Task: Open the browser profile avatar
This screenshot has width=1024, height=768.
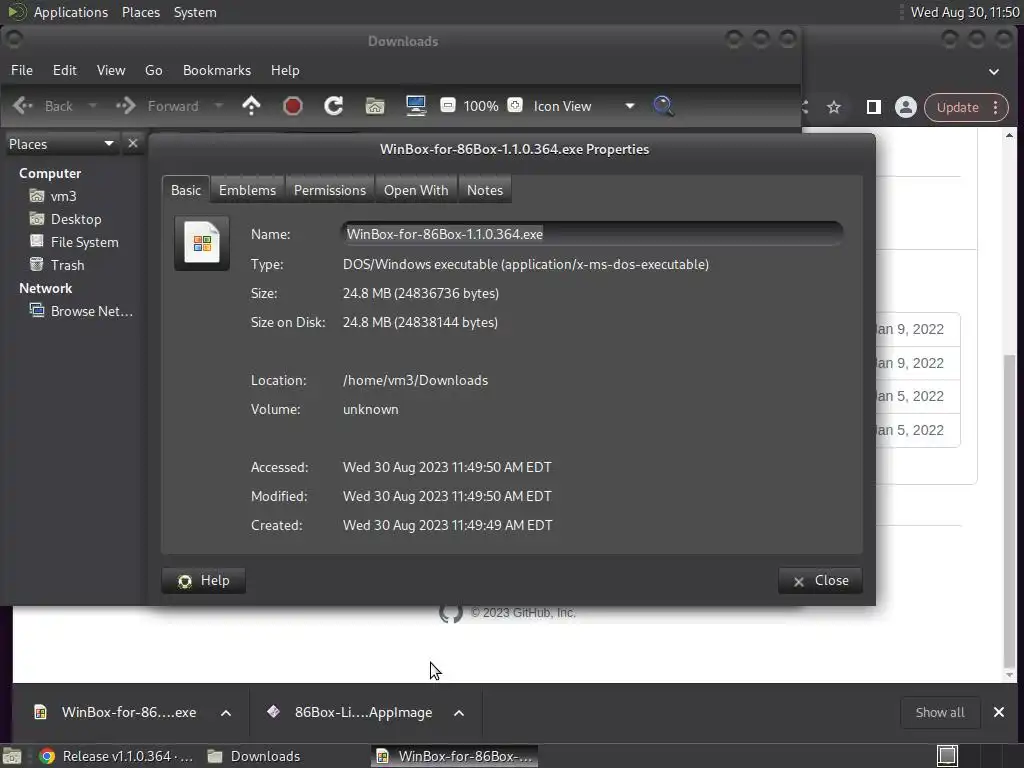Action: [906, 107]
